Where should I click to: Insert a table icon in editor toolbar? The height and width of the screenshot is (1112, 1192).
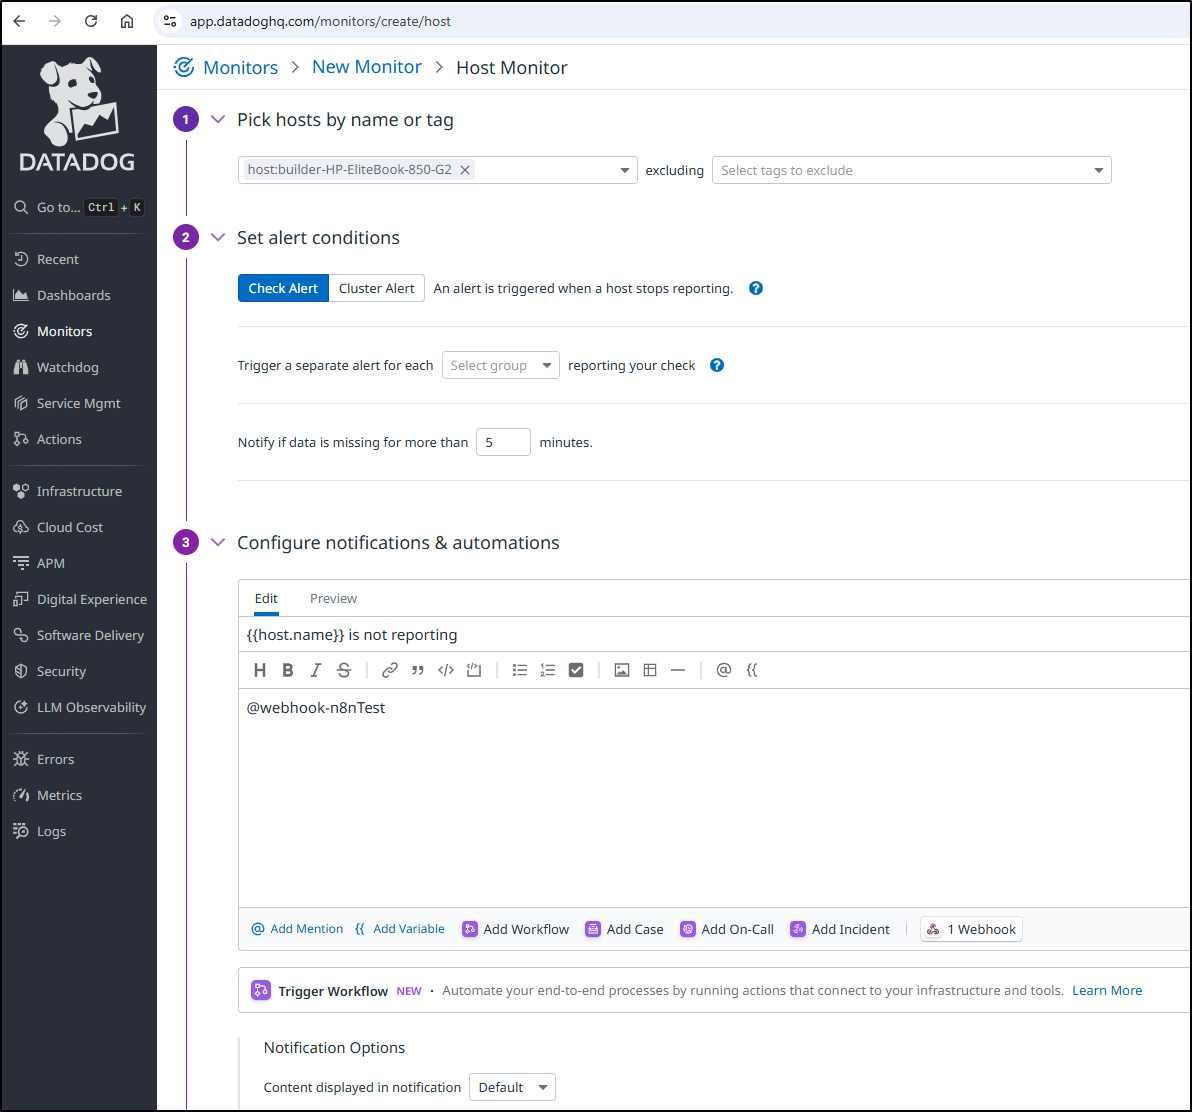coord(650,670)
